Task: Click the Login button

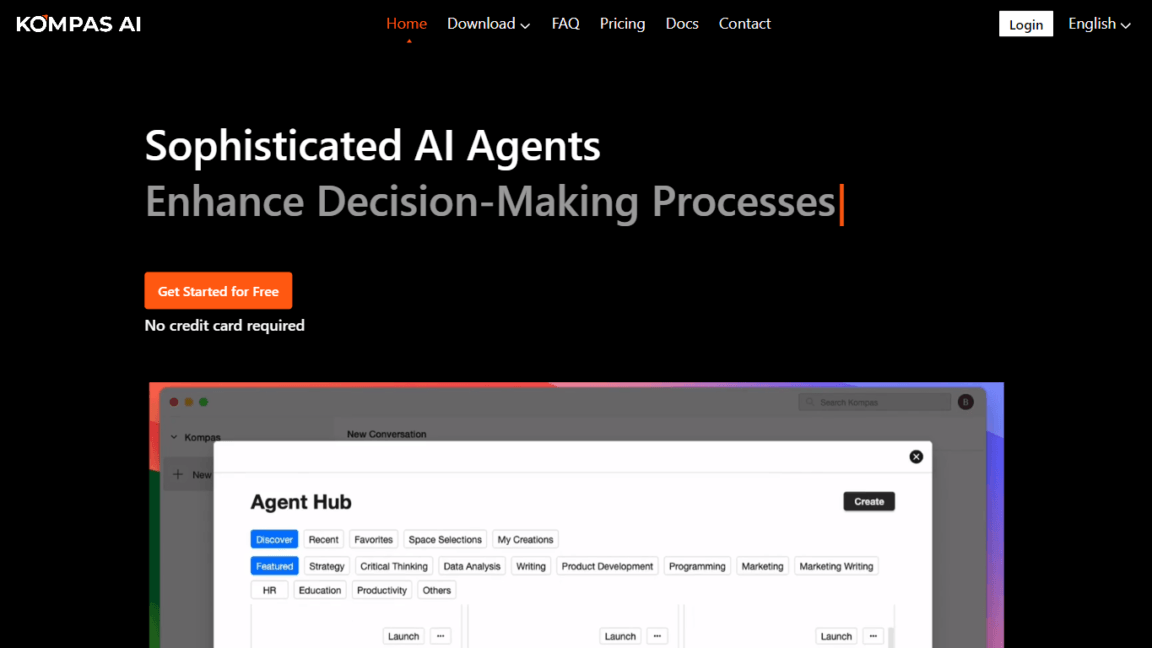Action: (1026, 24)
